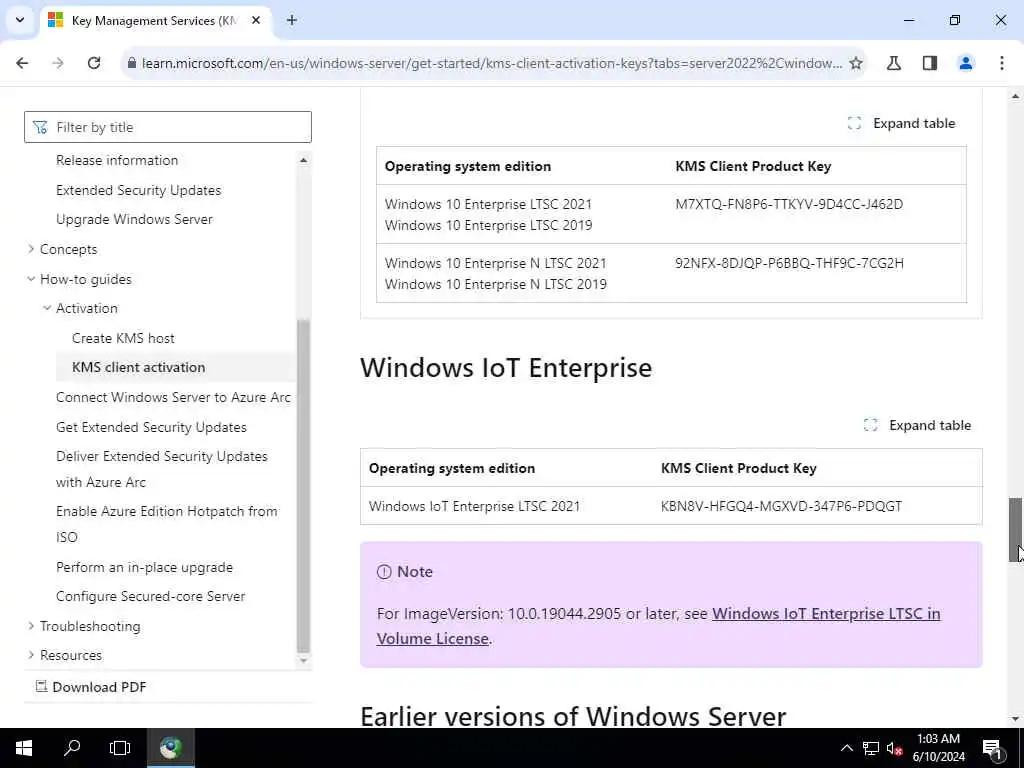This screenshot has height=768, width=1024.
Task: Click the muted volume tray icon
Action: [x=894, y=748]
